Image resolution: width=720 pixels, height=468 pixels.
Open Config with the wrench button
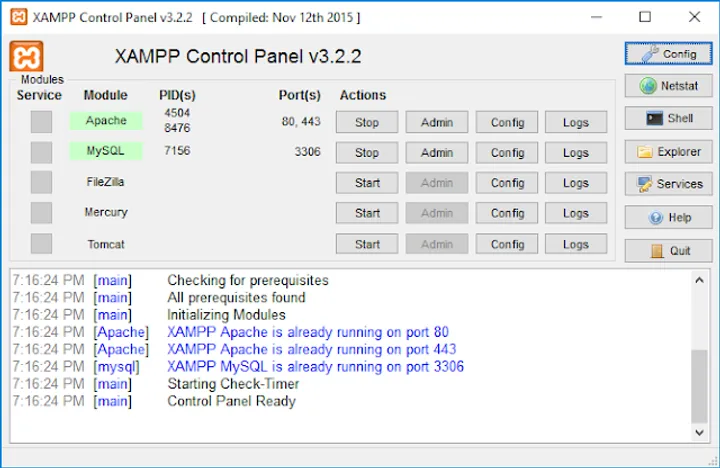tap(669, 54)
